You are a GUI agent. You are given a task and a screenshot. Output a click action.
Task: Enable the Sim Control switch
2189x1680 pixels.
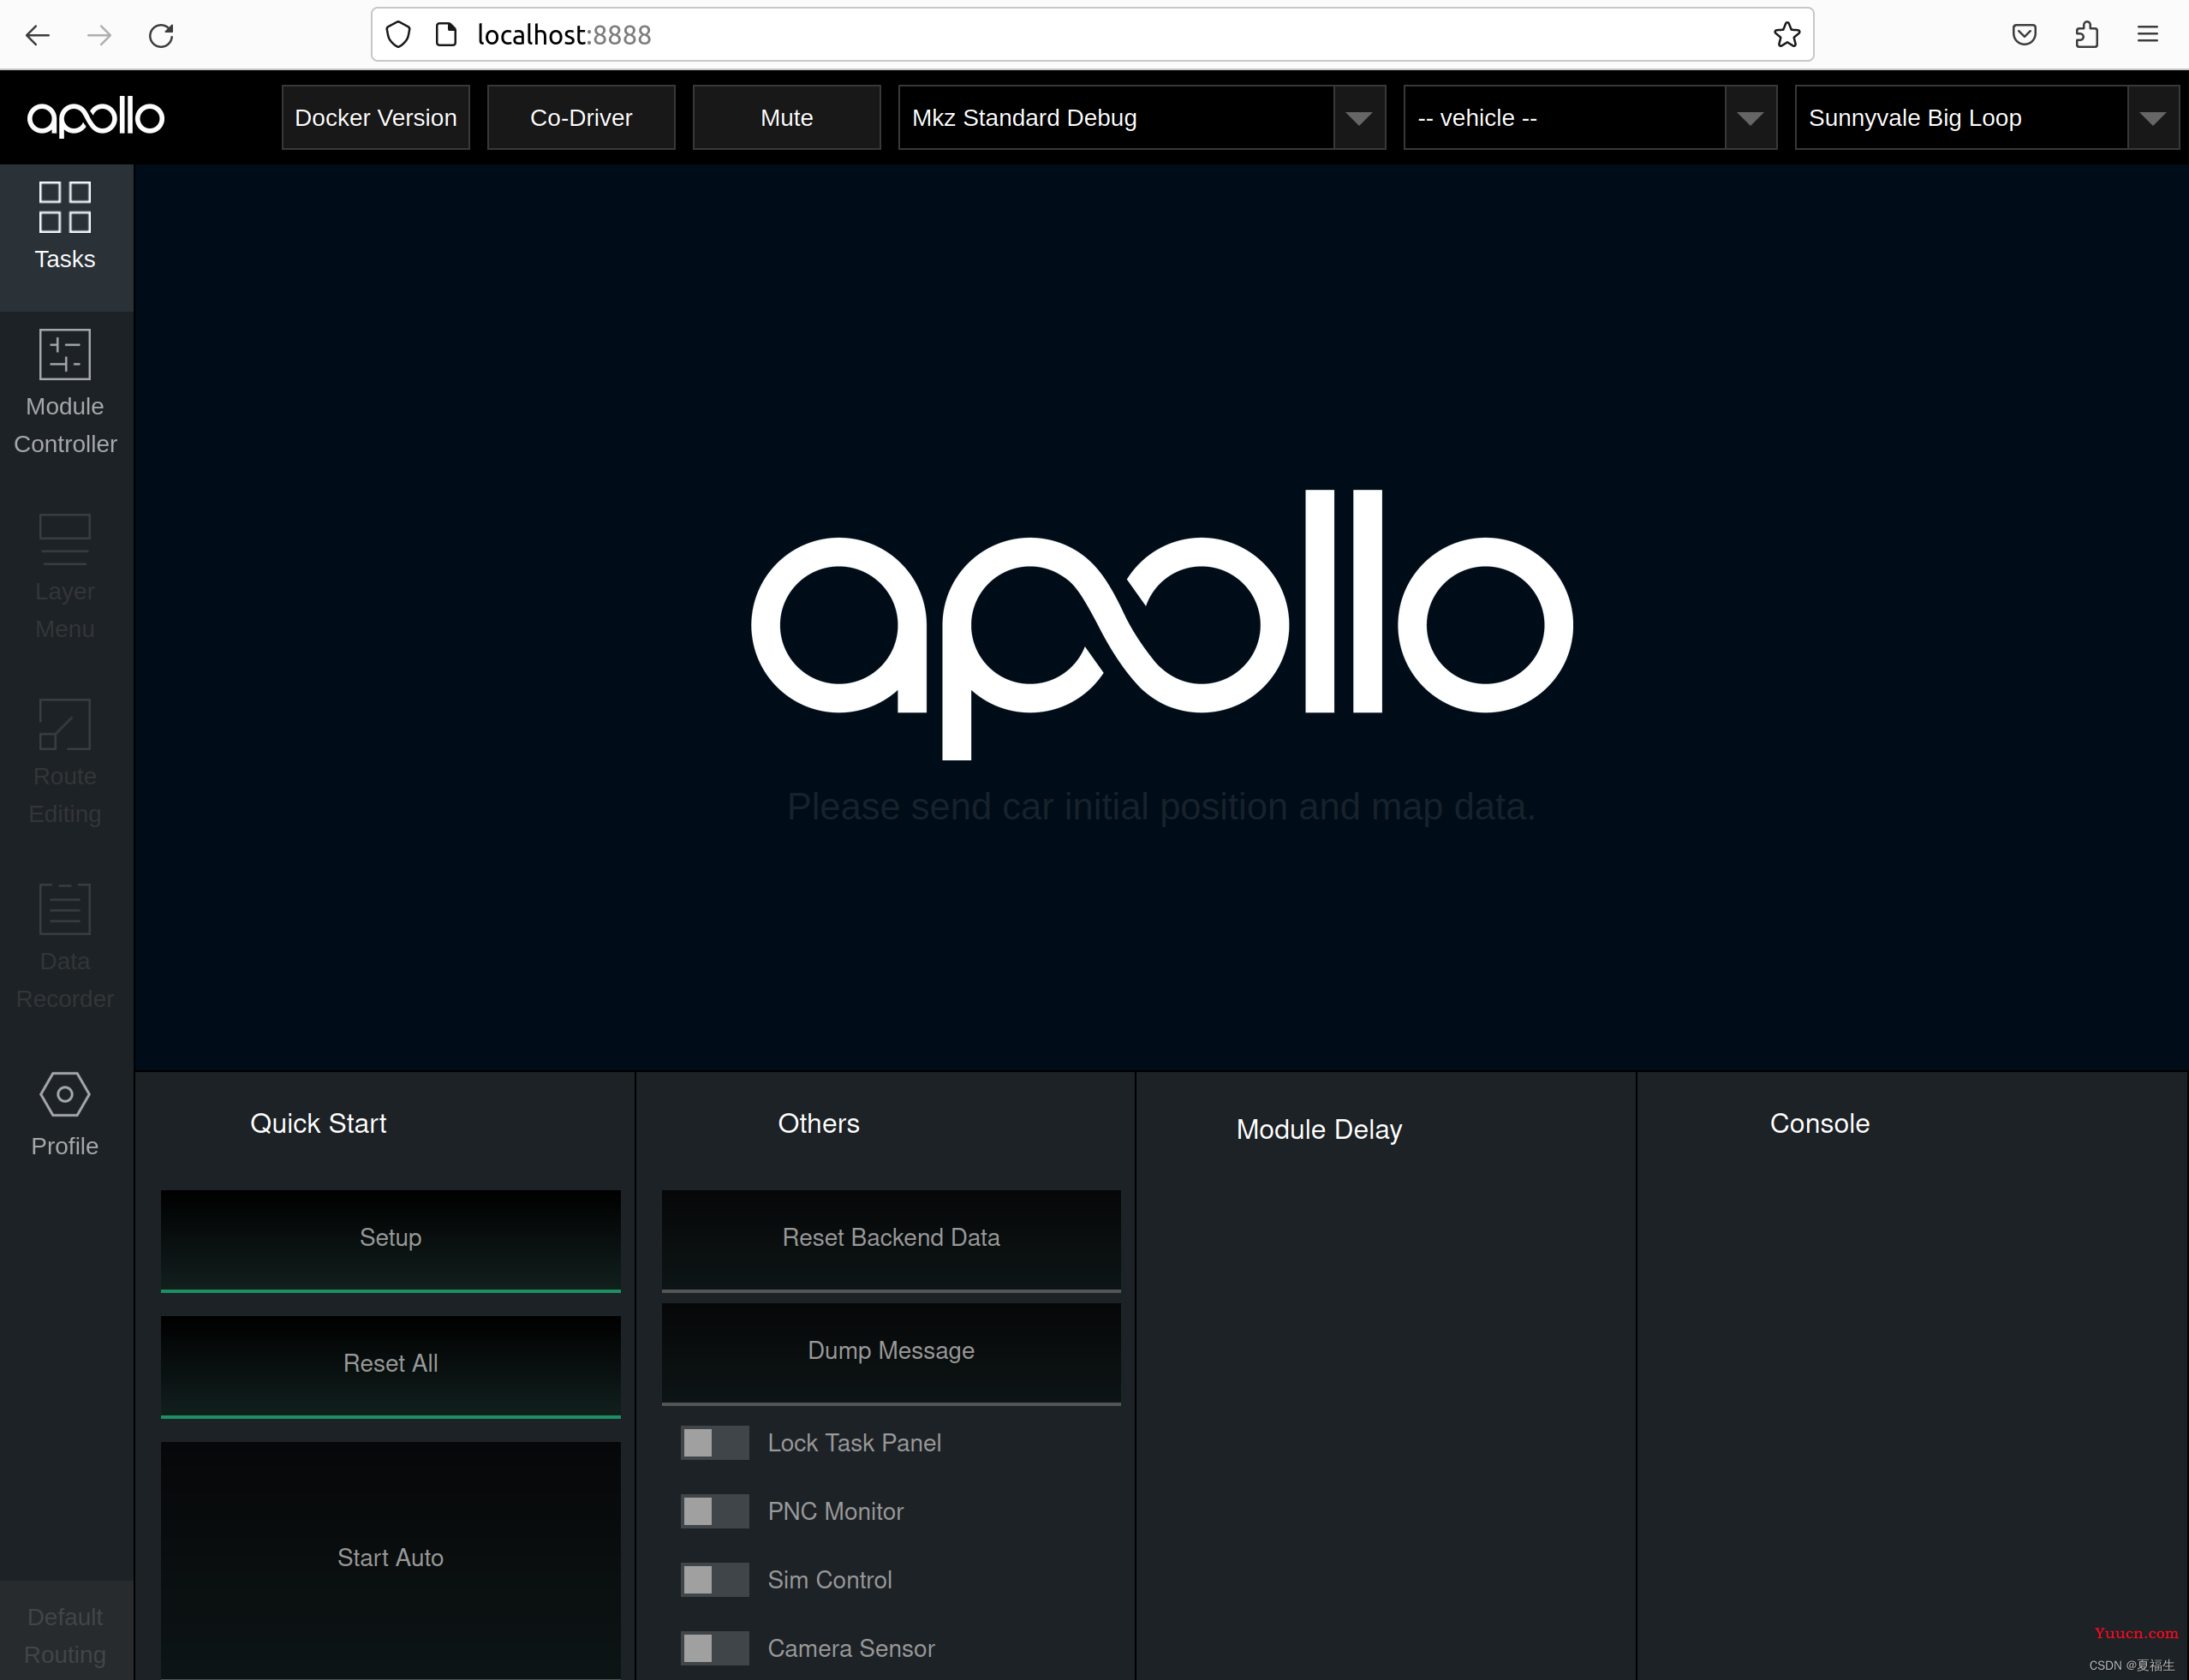(x=714, y=1579)
